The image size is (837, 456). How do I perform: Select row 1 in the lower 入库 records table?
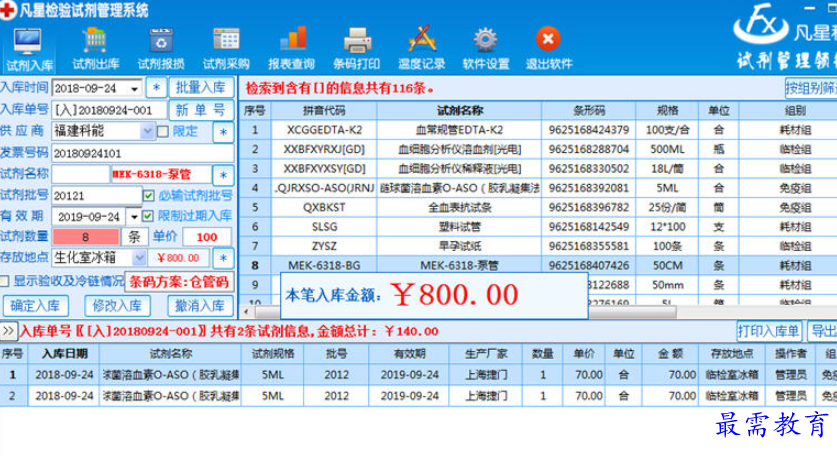point(418,375)
